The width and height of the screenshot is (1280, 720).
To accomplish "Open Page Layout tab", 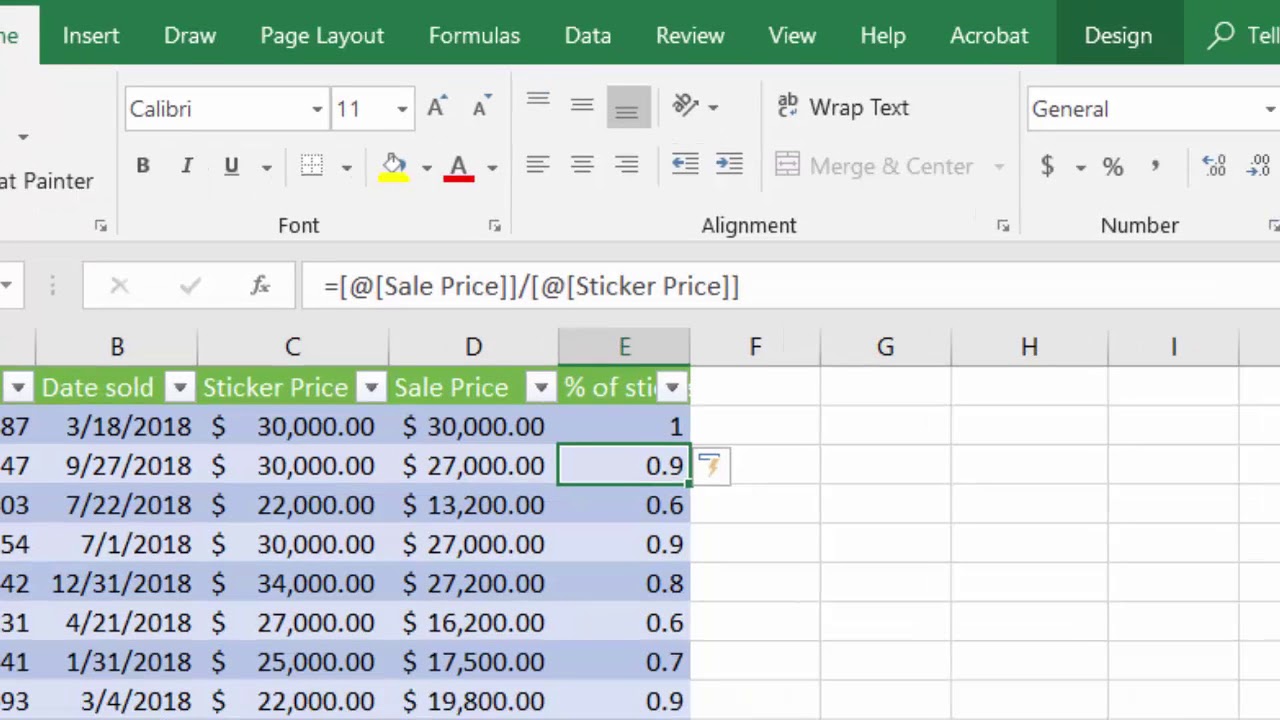I will coord(322,35).
